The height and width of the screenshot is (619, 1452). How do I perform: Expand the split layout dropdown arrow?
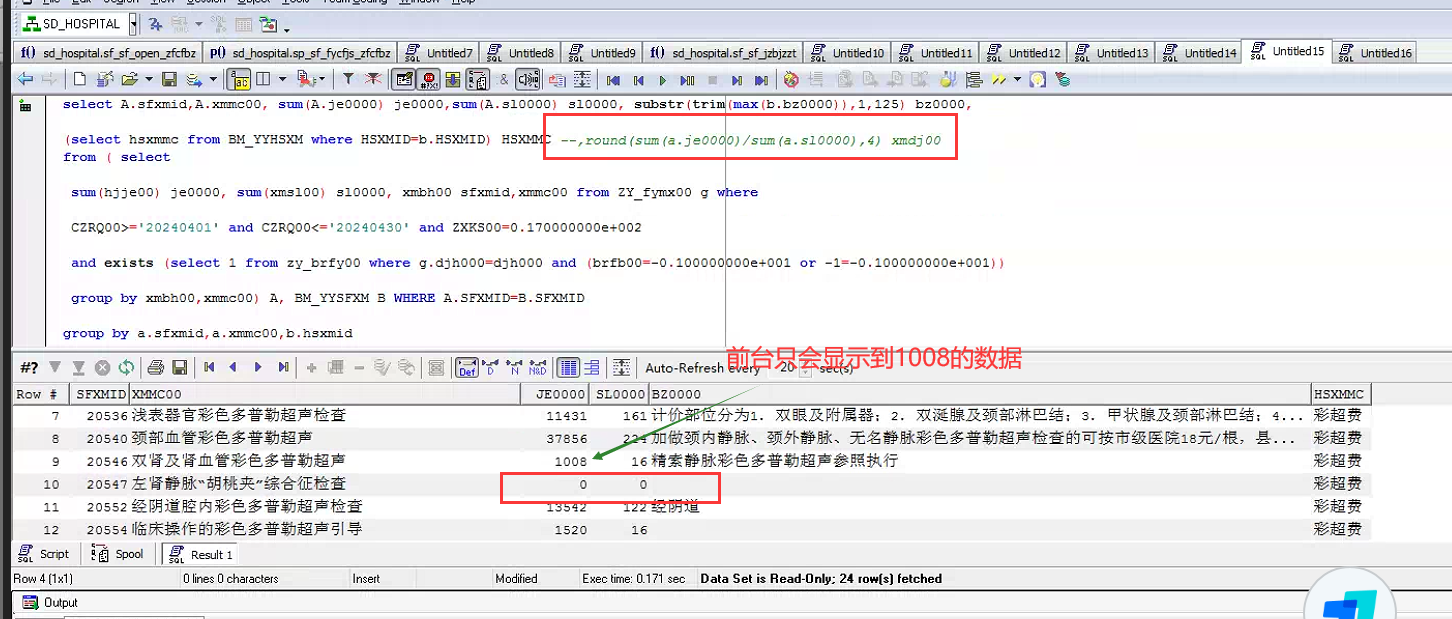tap(282, 79)
